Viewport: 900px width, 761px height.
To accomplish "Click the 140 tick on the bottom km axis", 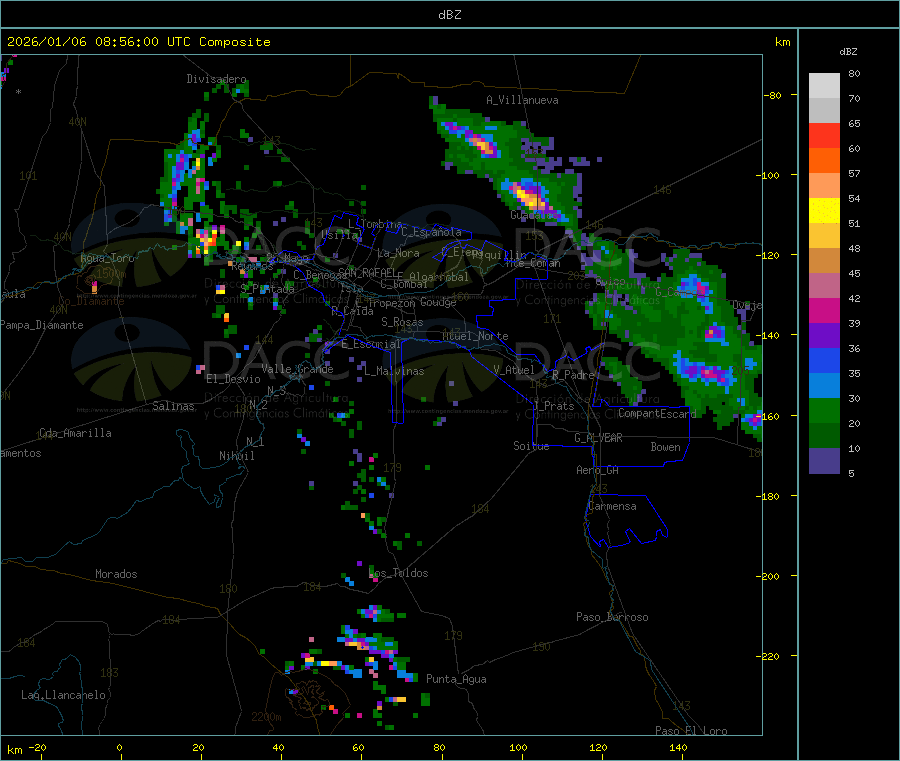I will pyautogui.click(x=678, y=747).
